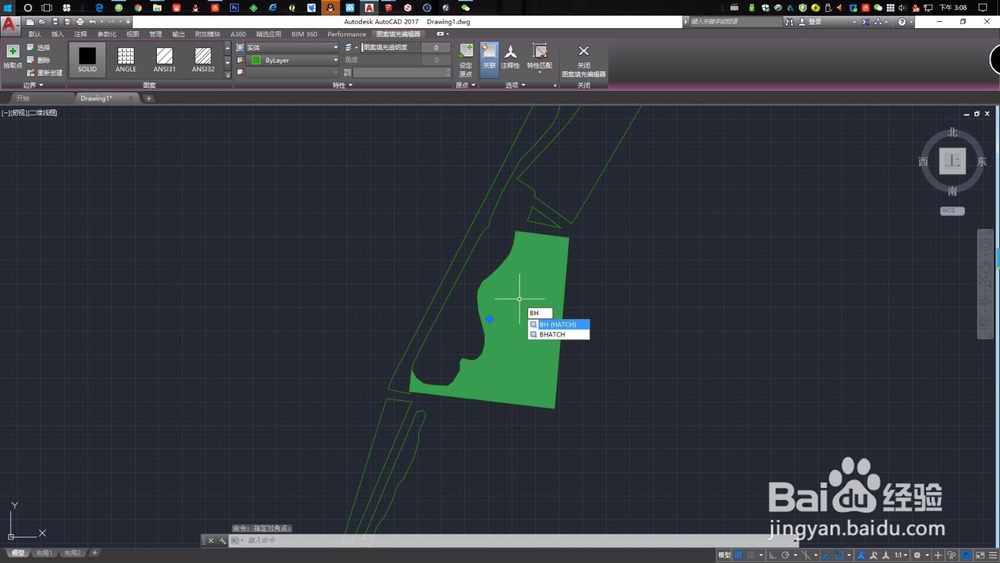Switch to the Layout1 (布局1) tab

(x=44, y=553)
